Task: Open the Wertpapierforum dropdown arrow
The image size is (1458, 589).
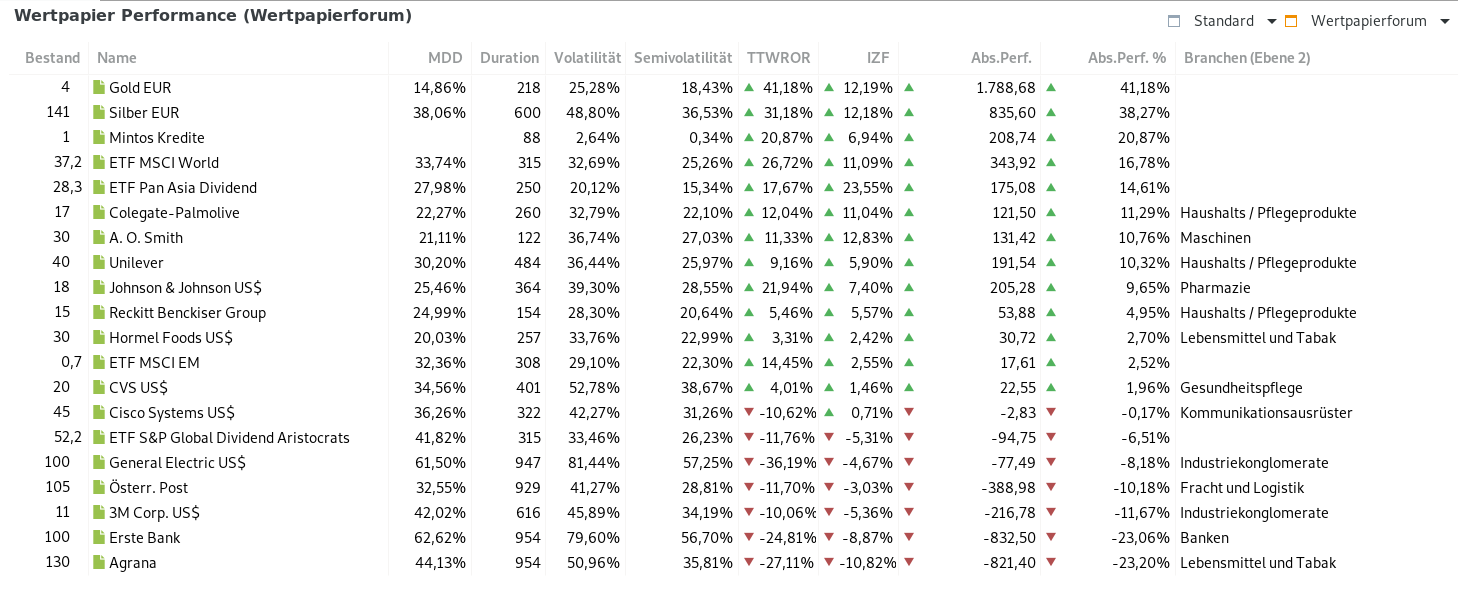Action: click(1444, 21)
